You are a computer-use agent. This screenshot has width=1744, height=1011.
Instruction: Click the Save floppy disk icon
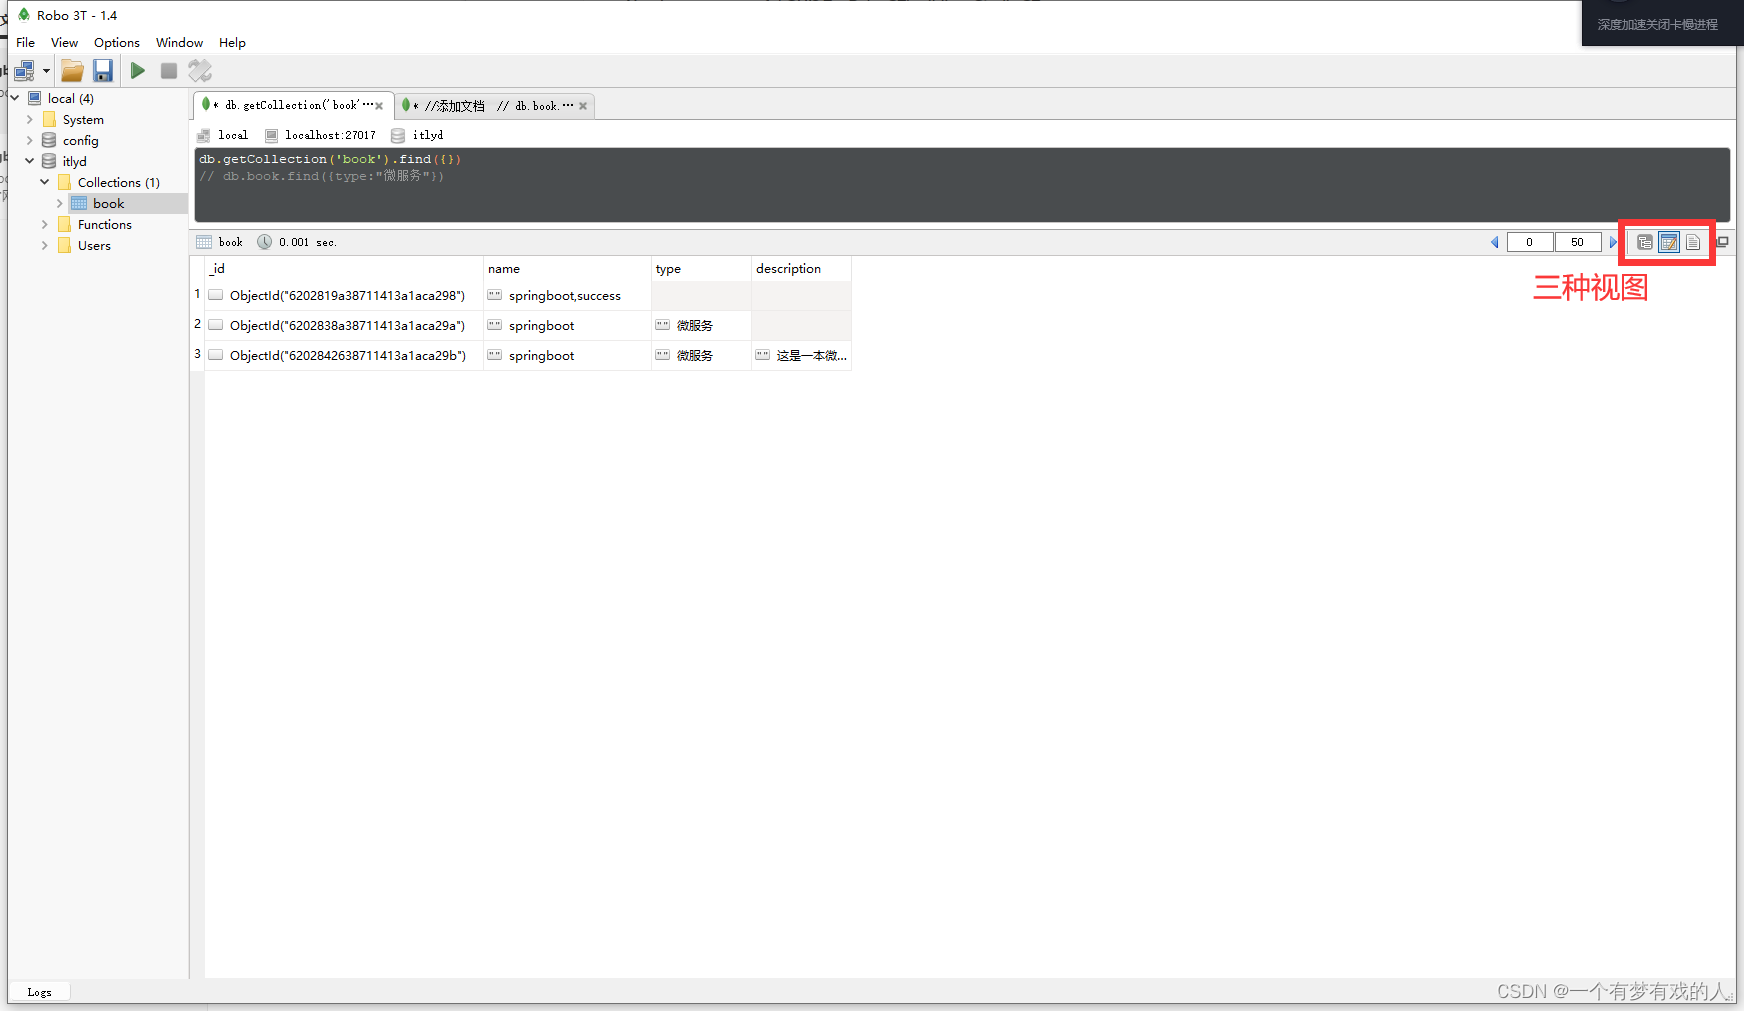click(103, 71)
